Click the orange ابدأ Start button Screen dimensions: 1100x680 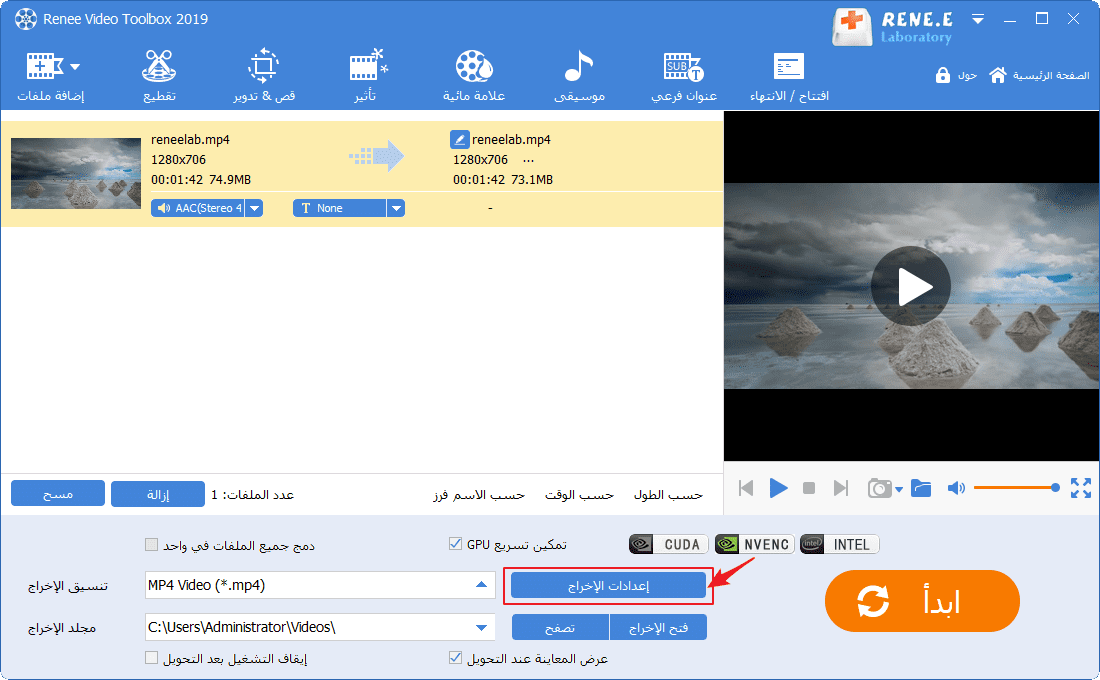point(922,601)
